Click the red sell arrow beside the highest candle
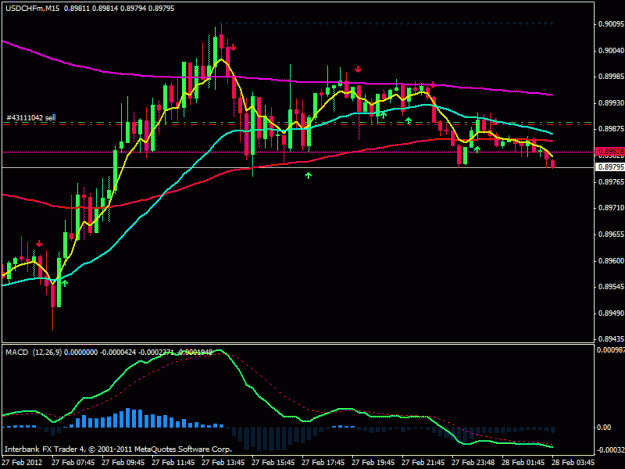The image size is (625, 469). [x=233, y=48]
